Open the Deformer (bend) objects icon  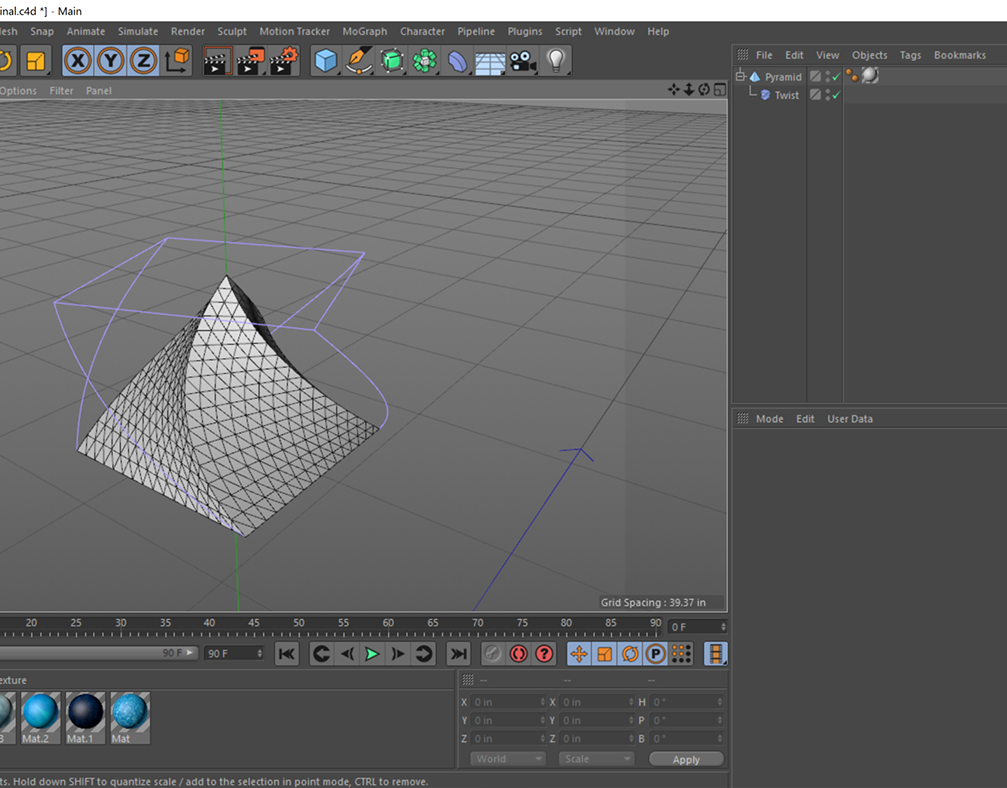pos(456,62)
